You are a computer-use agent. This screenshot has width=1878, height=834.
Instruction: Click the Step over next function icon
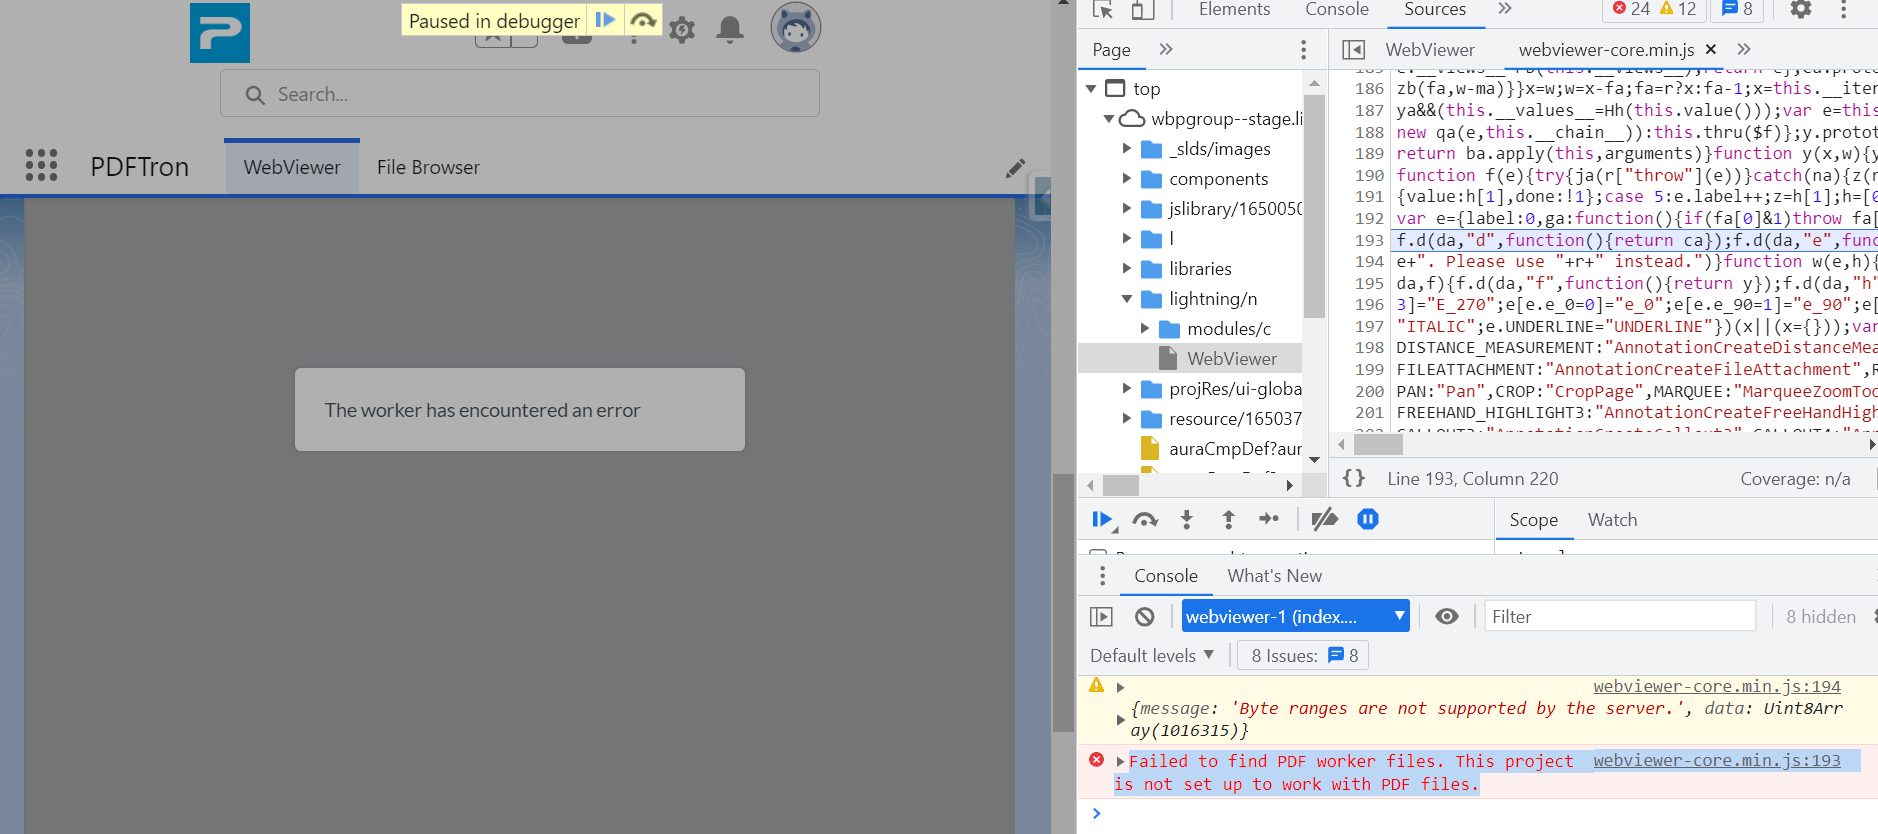pyautogui.click(x=1145, y=519)
